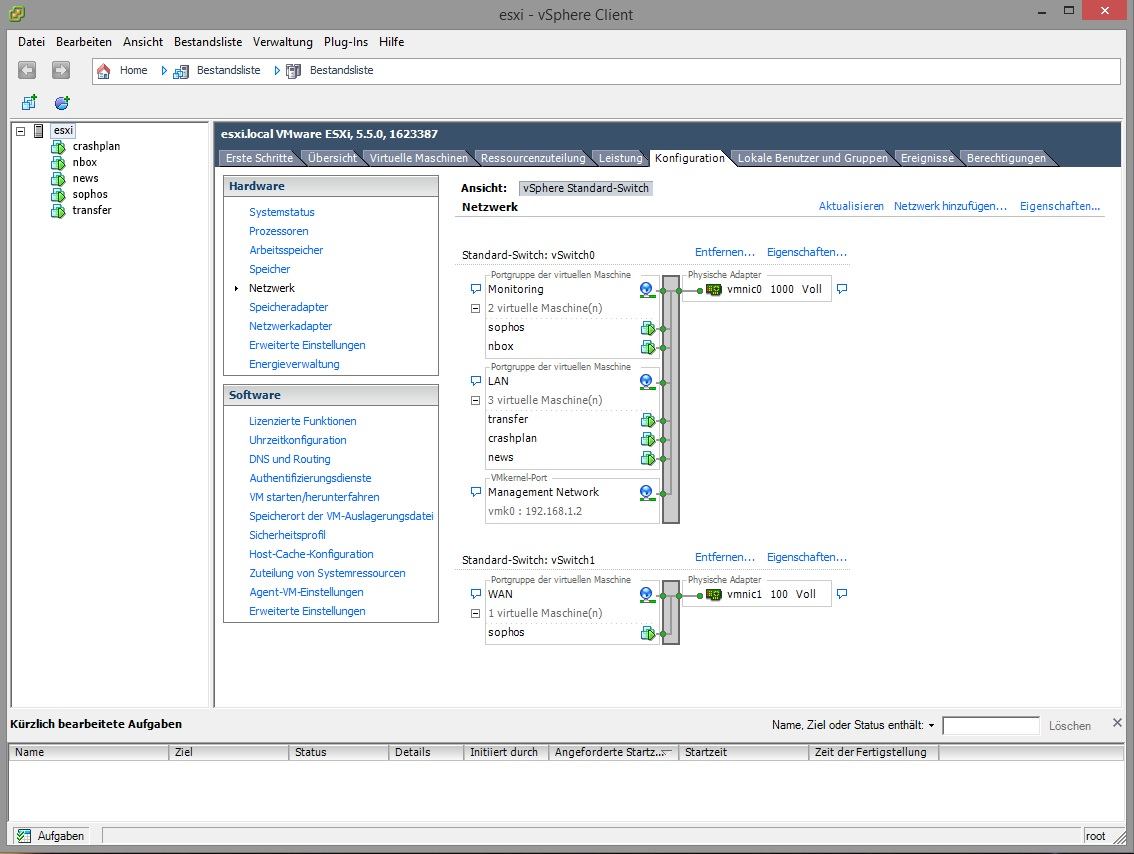Switch to the Ereignisse tab

927,158
